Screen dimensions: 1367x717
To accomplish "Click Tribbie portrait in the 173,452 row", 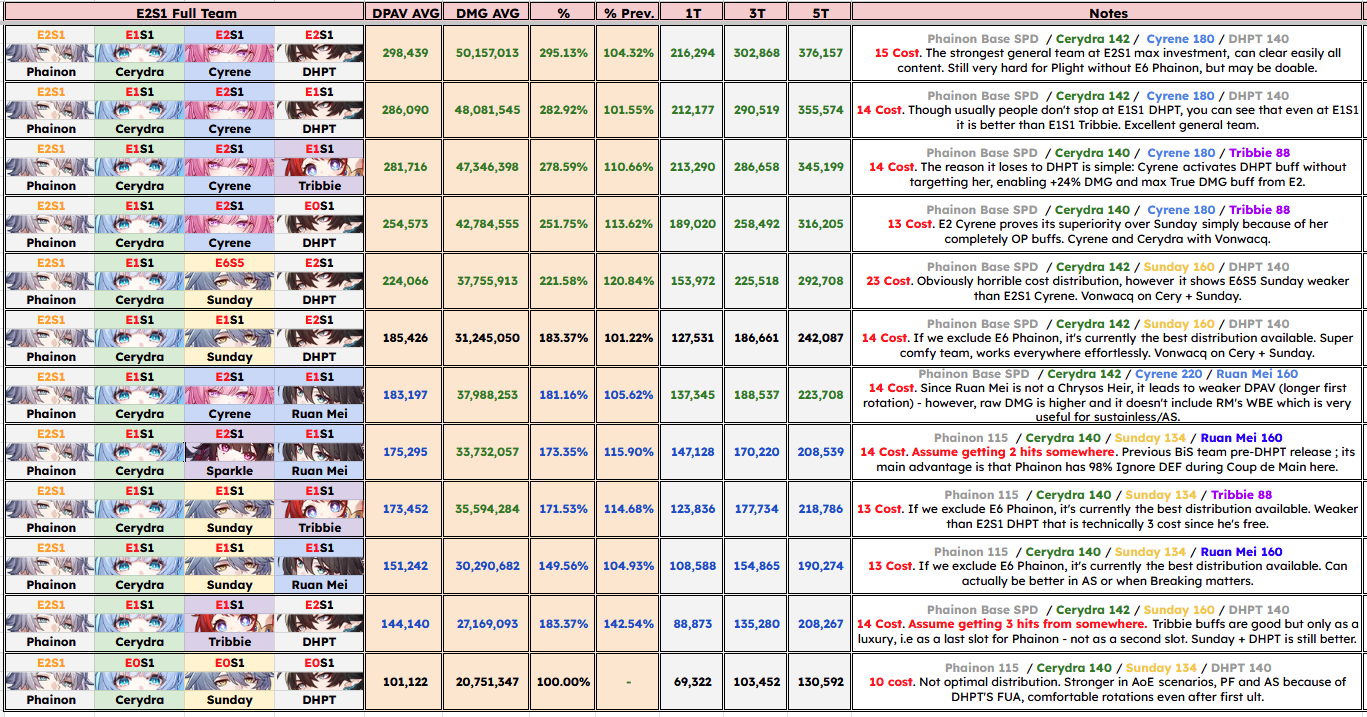I will pos(319,509).
